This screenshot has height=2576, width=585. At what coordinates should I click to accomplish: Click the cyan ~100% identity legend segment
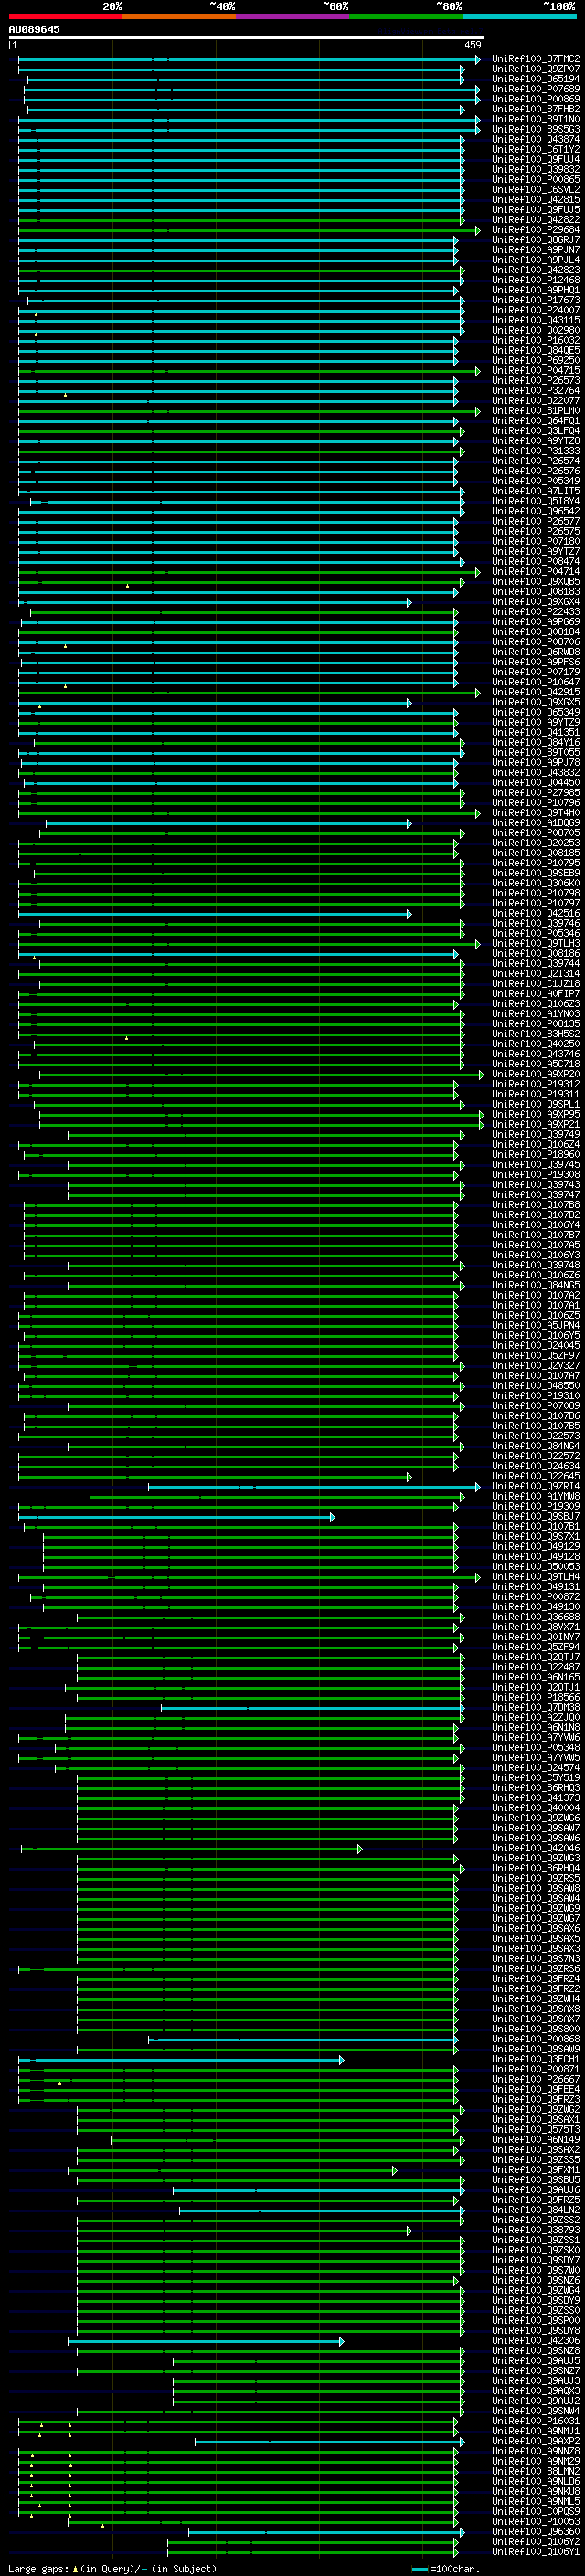point(520,17)
